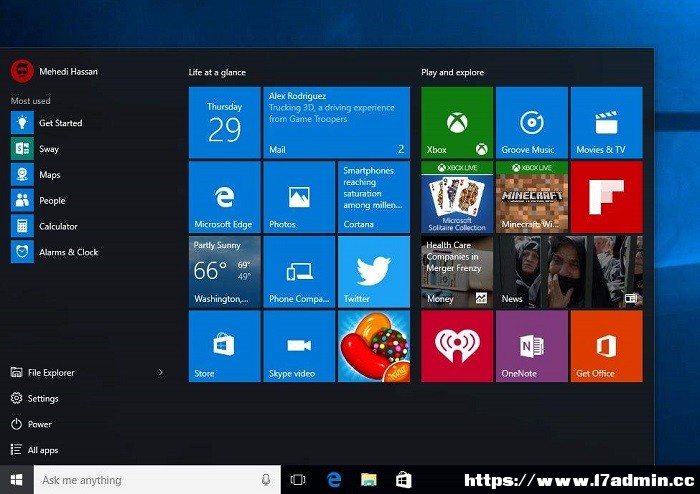Open the Xbox tile
700x494 pixels.
click(x=457, y=123)
